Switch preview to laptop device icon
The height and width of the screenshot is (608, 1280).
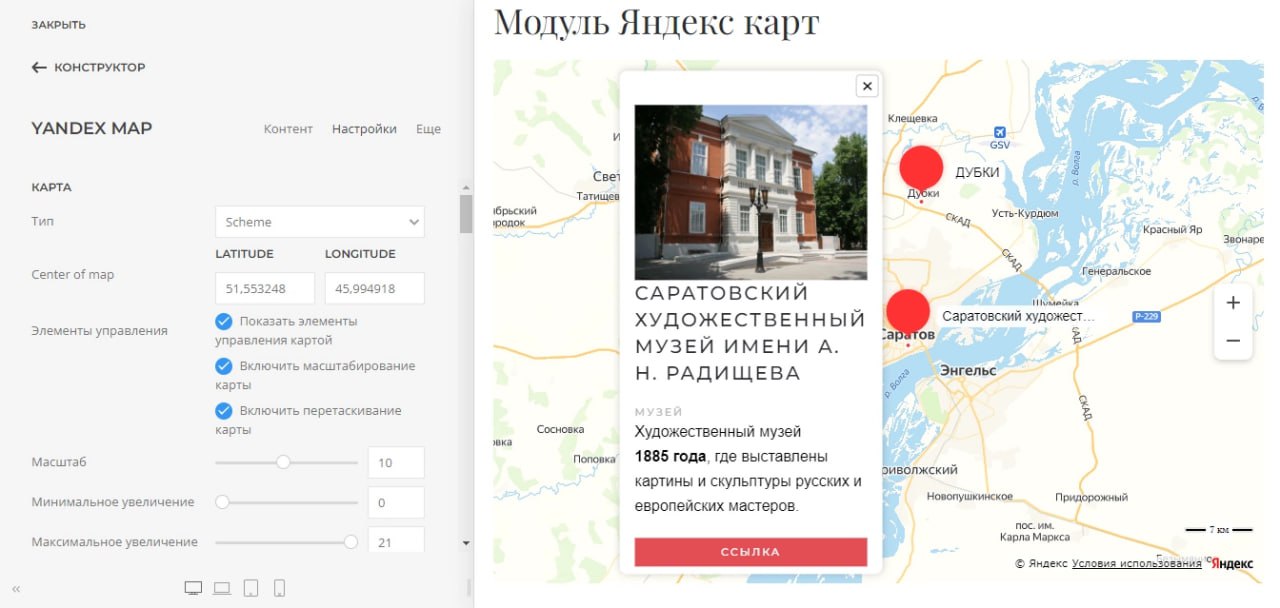point(222,588)
